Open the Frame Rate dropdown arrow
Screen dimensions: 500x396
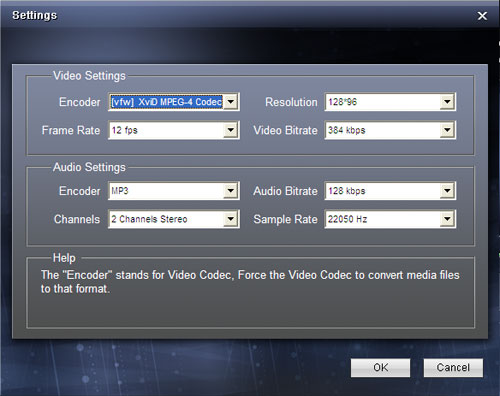(230, 130)
